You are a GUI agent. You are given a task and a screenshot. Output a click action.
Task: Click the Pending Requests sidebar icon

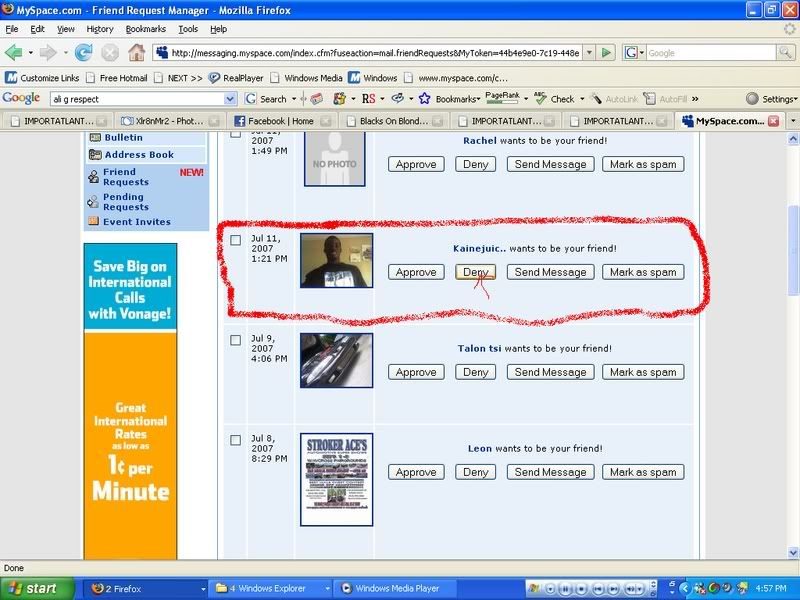coord(93,202)
